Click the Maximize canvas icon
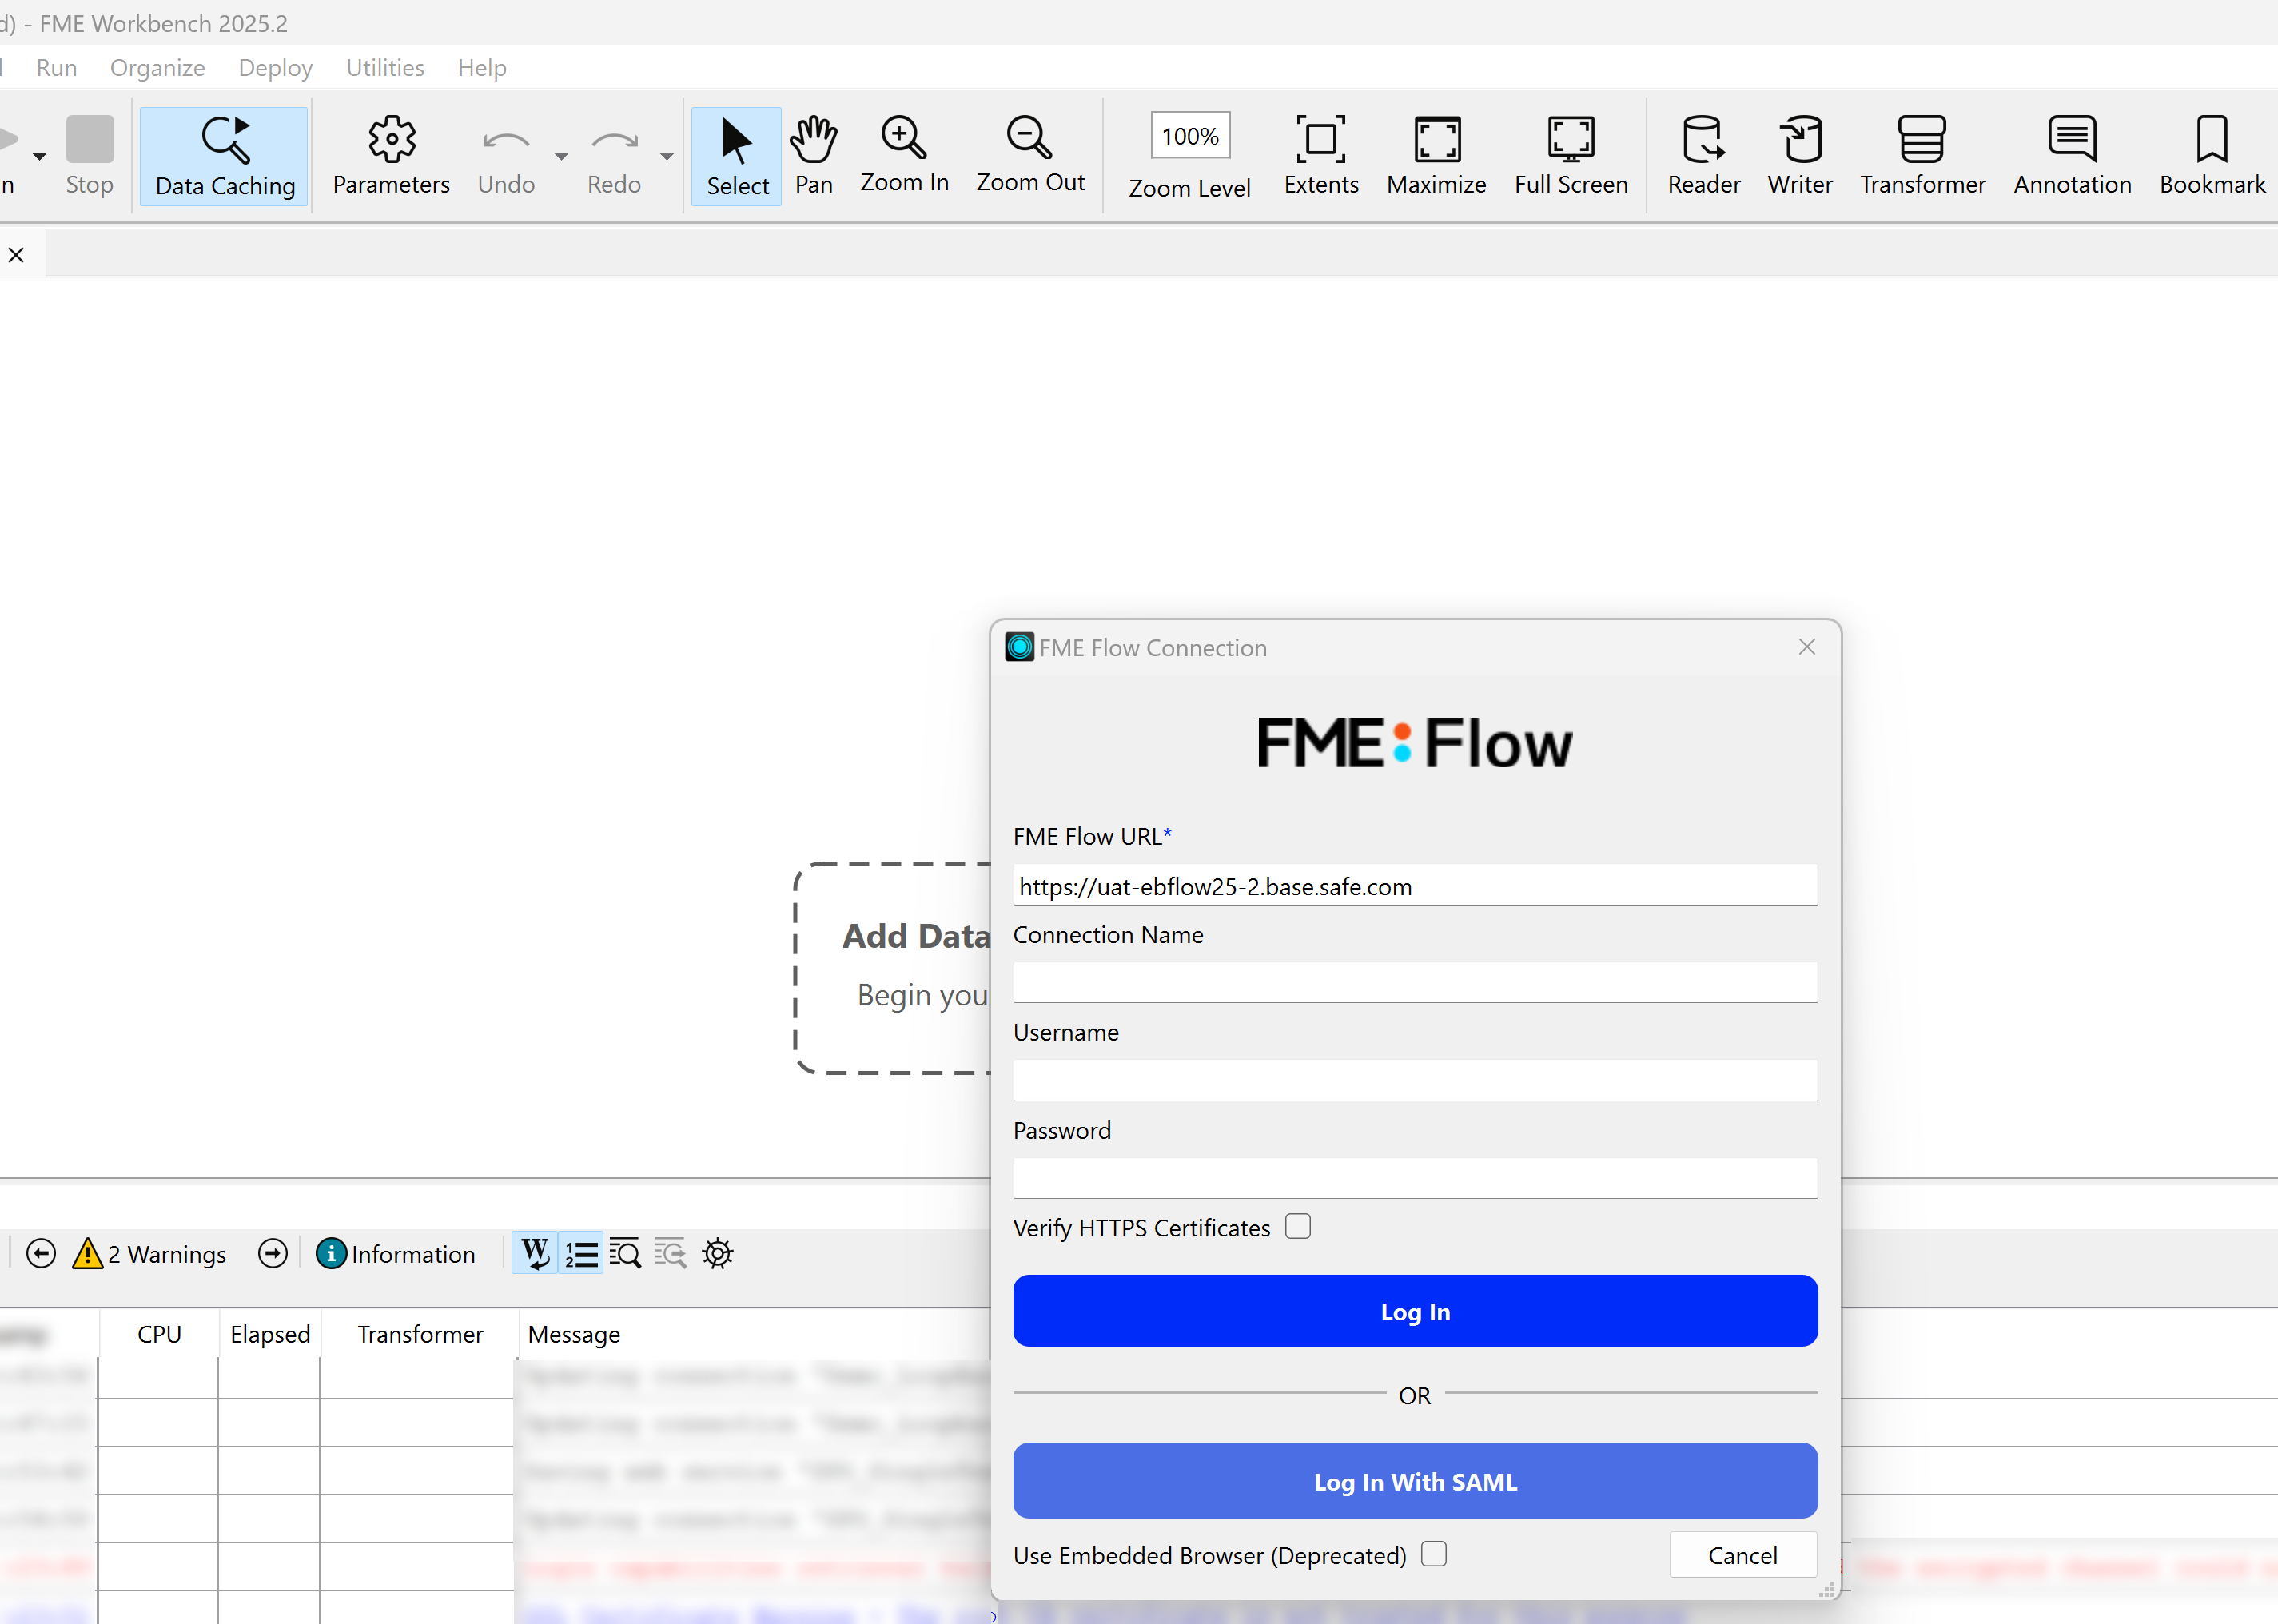This screenshot has width=2278, height=1624. tap(1437, 155)
